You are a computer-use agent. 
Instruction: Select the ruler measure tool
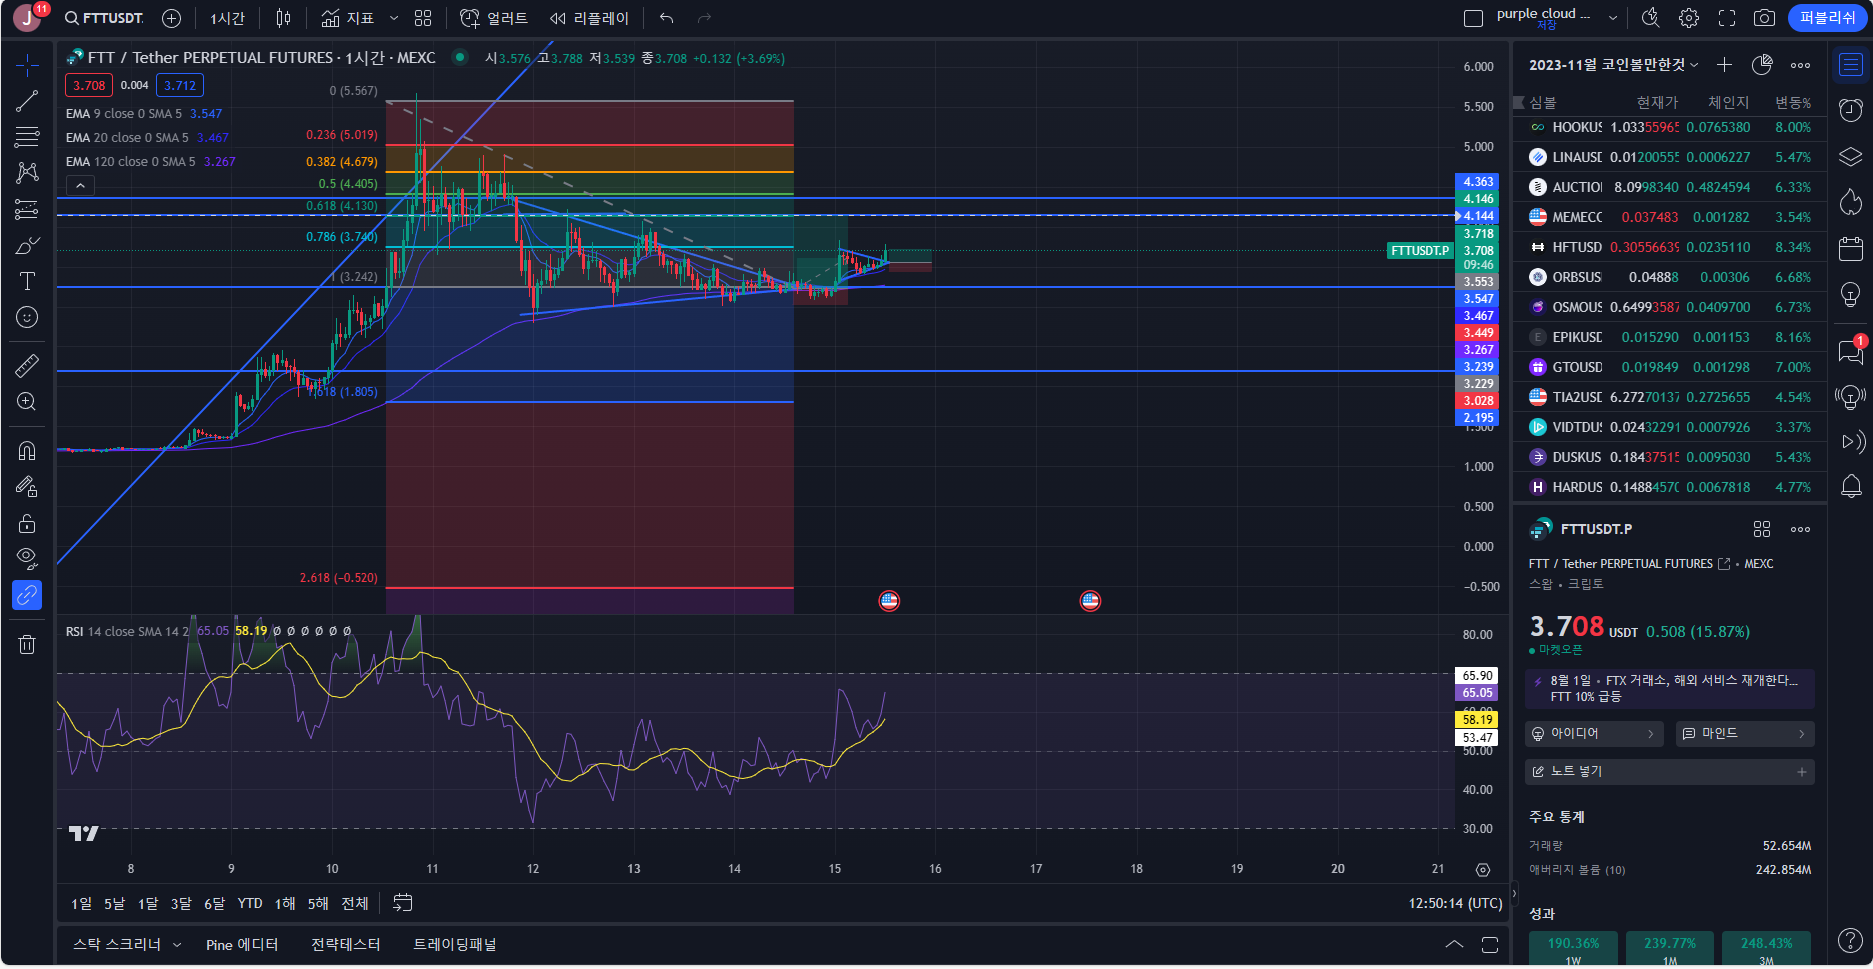point(27,365)
